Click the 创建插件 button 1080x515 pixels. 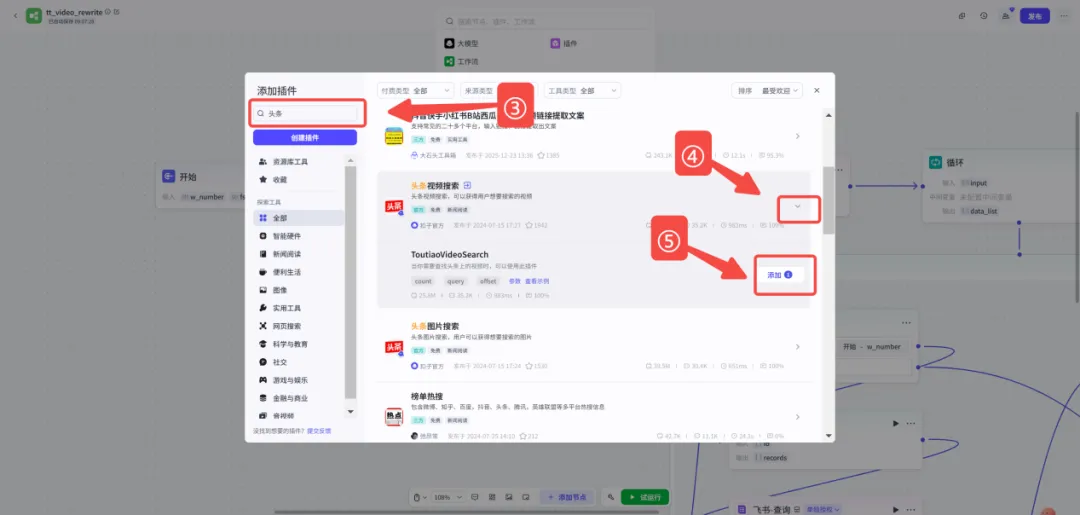click(304, 138)
